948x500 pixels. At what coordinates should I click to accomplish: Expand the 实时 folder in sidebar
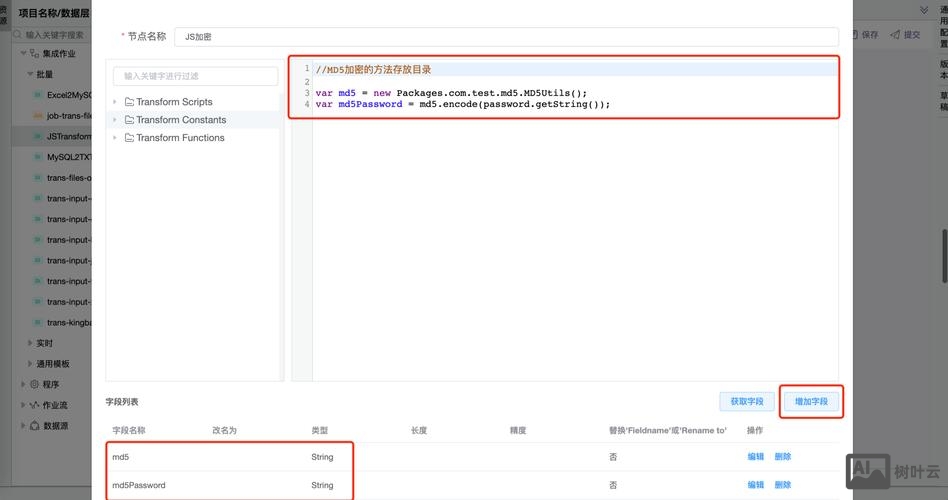(x=29, y=343)
